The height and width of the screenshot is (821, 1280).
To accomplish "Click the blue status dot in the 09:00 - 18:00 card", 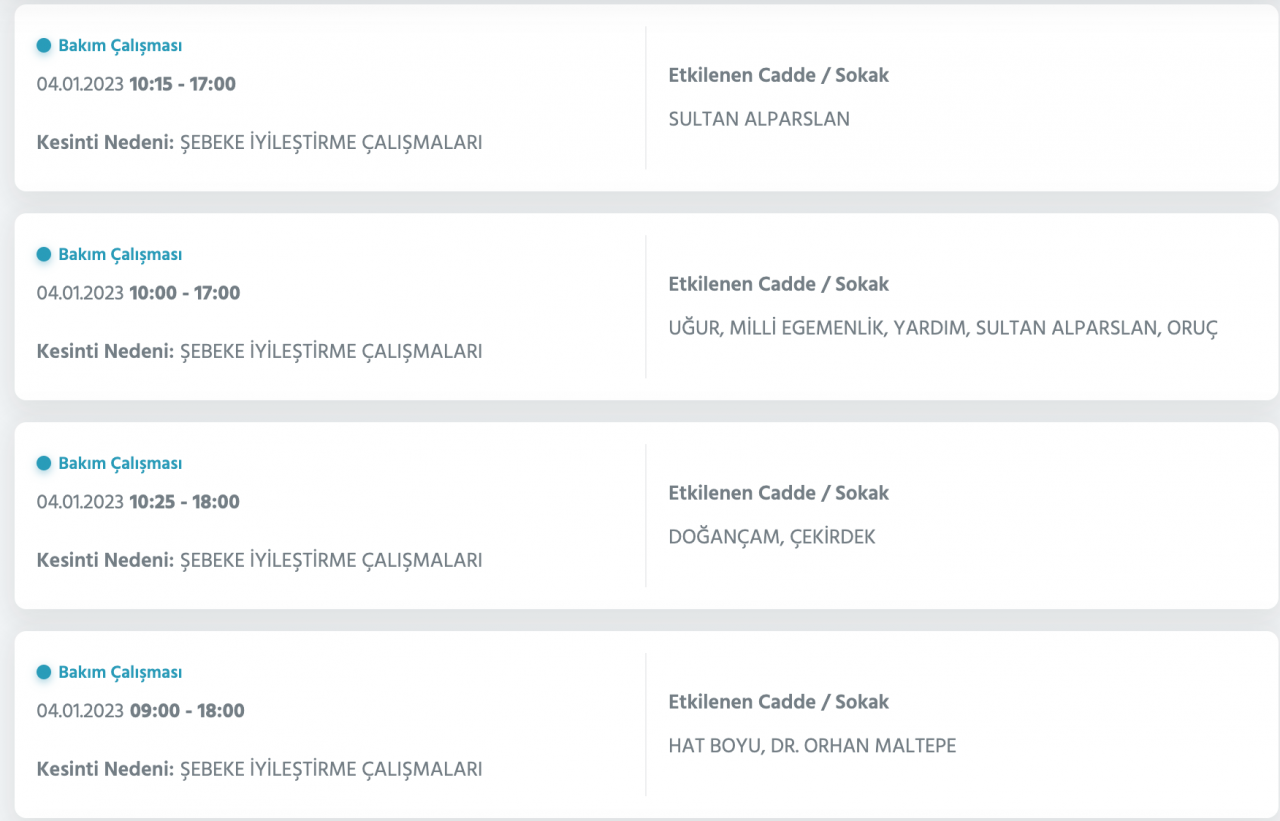I will click(44, 672).
